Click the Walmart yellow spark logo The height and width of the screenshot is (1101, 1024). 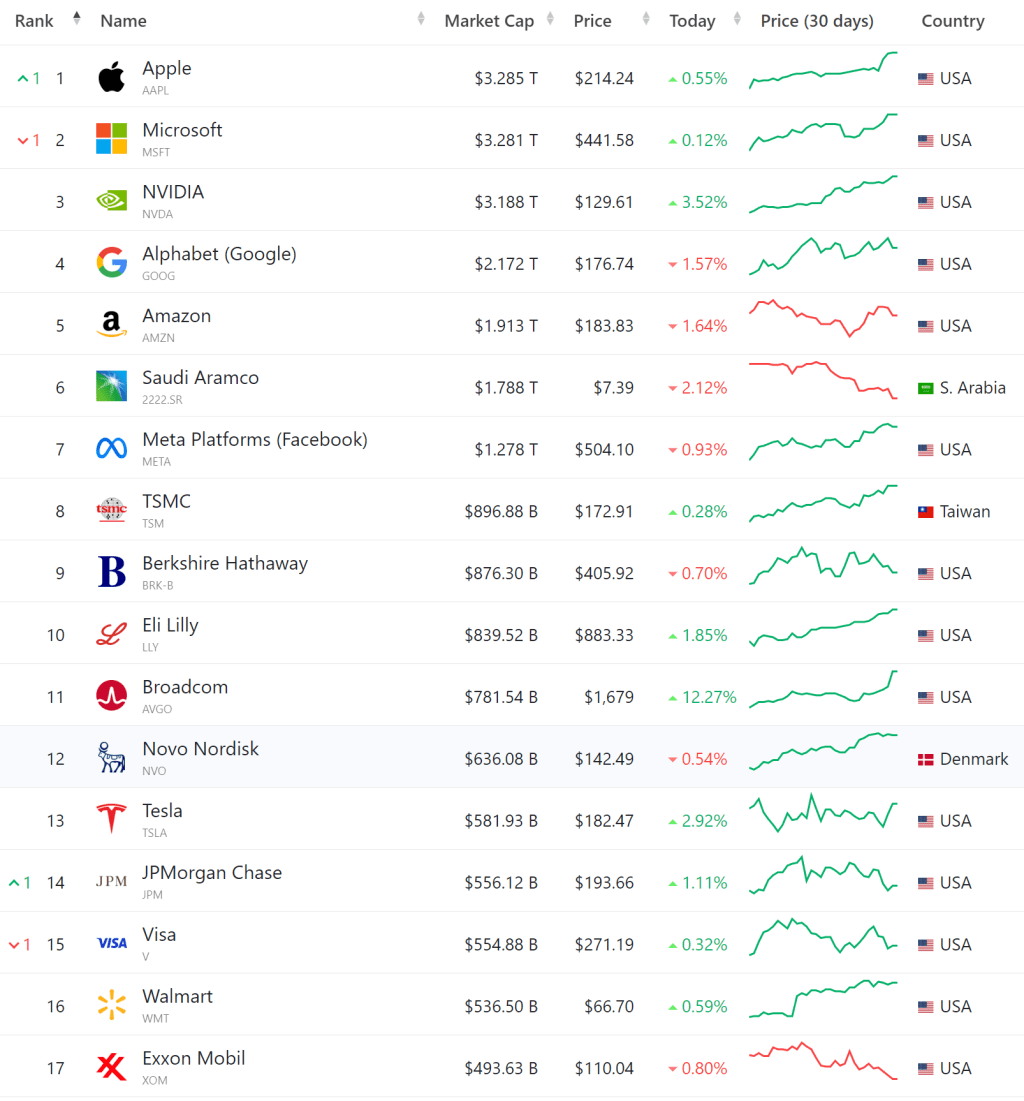(x=111, y=1005)
